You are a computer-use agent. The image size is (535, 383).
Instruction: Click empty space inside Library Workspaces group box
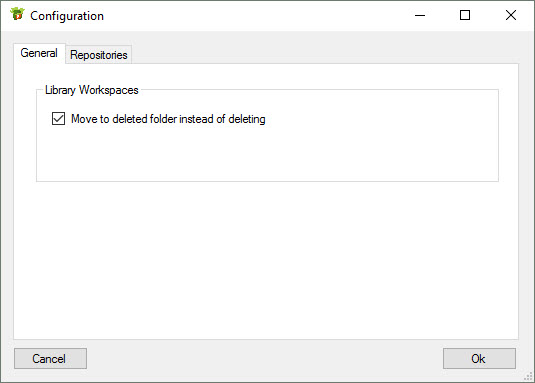click(267, 153)
